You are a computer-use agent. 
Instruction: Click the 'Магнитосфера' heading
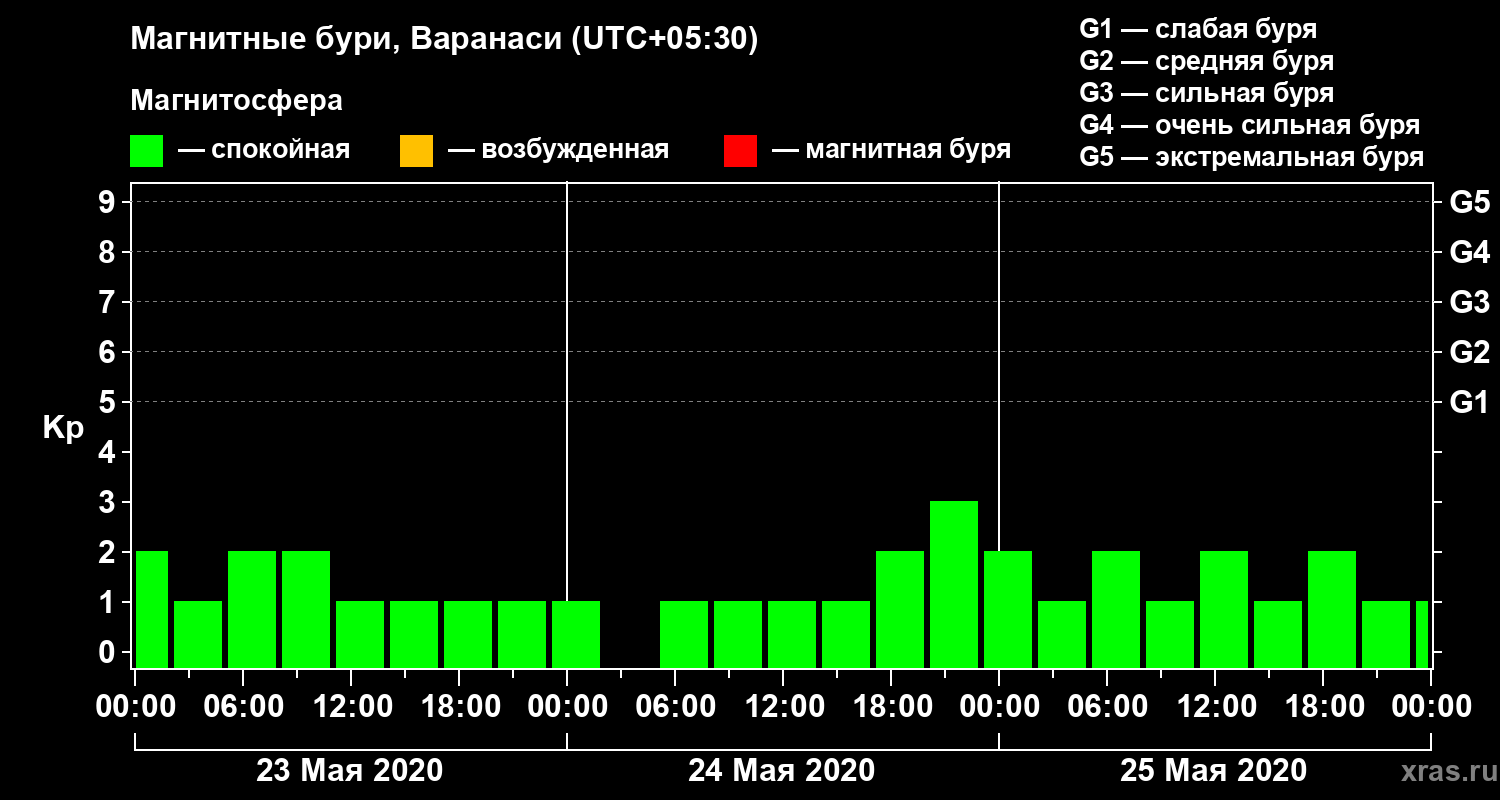click(x=237, y=101)
